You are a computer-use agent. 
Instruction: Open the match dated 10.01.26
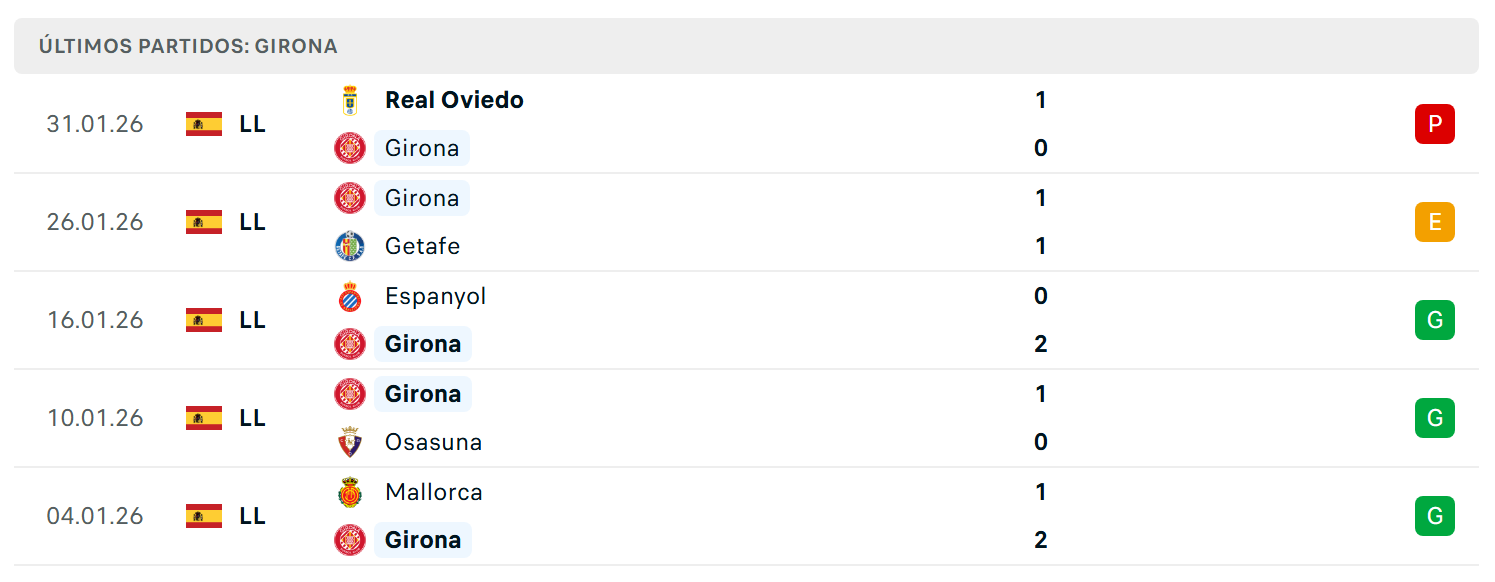point(746,418)
